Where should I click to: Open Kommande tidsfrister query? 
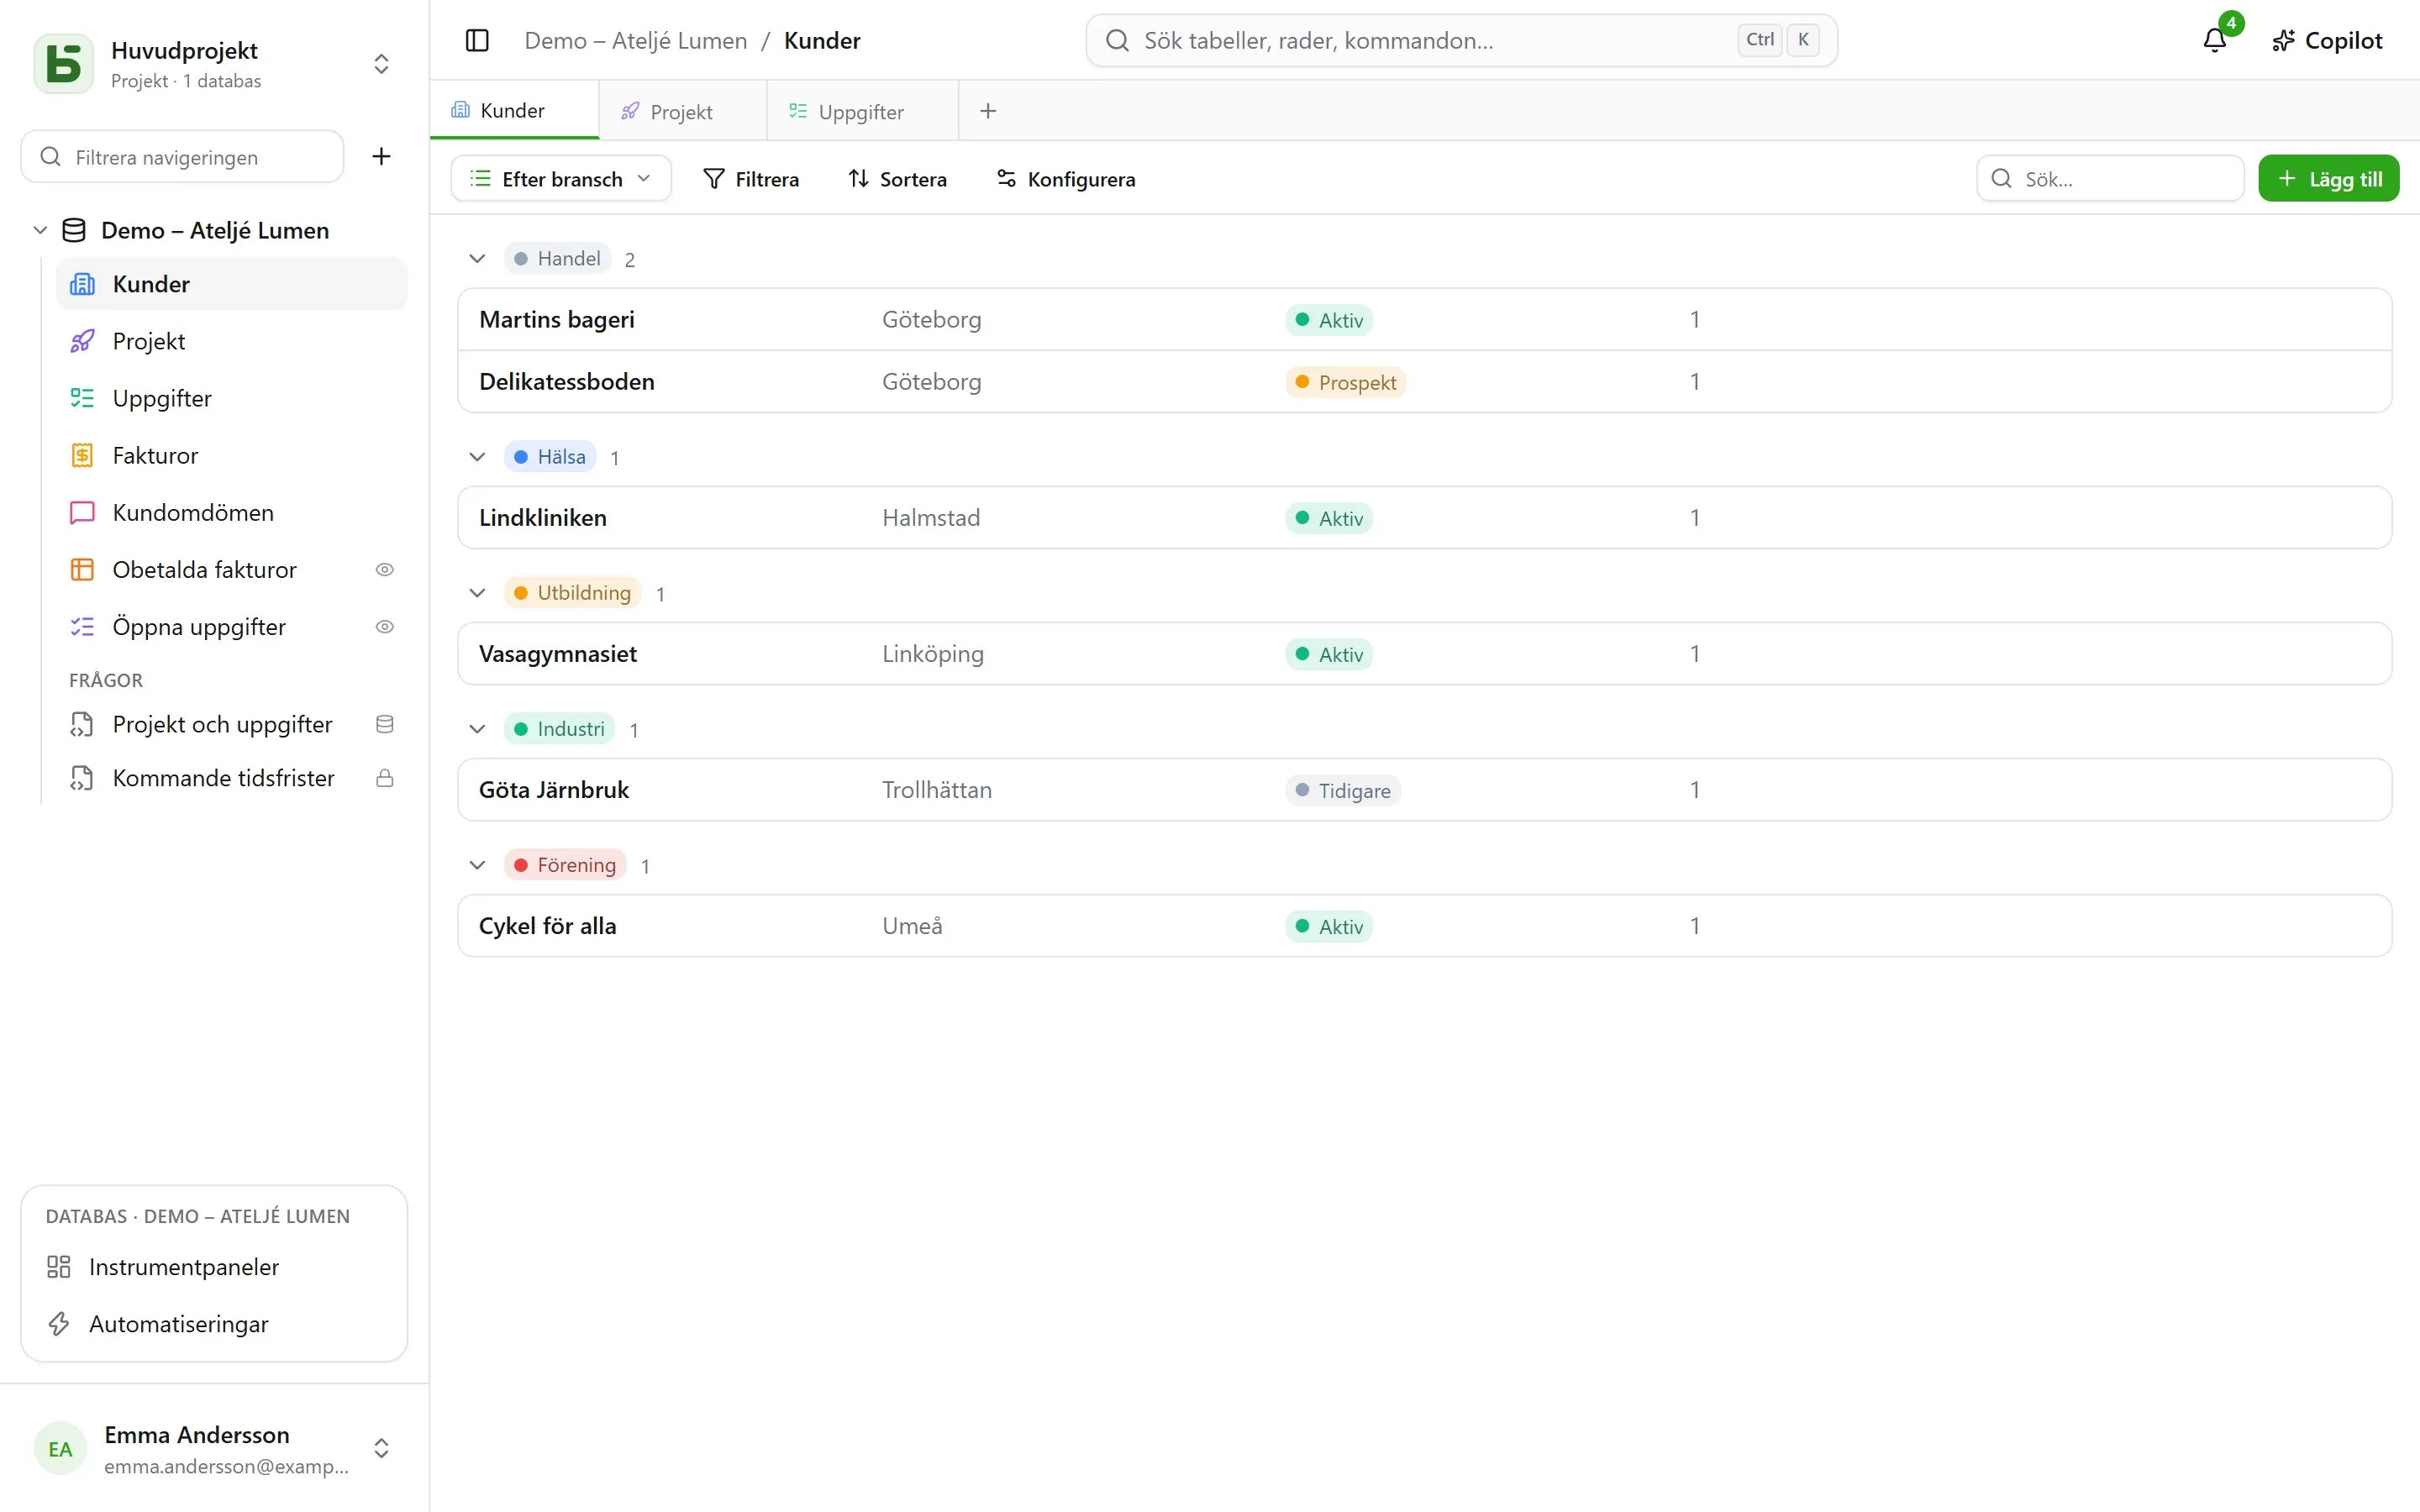click(x=232, y=778)
